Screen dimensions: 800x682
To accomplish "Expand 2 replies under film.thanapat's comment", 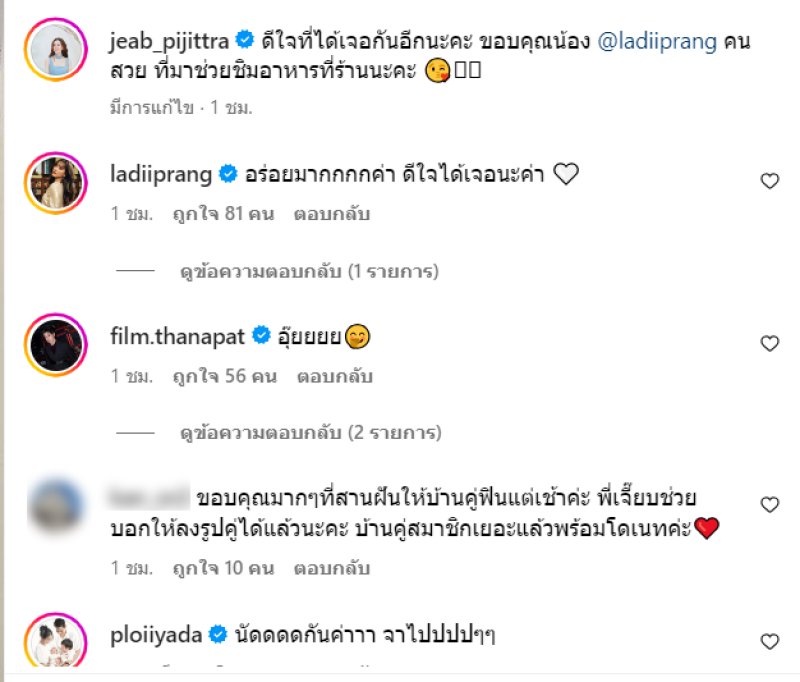I will (309, 433).
